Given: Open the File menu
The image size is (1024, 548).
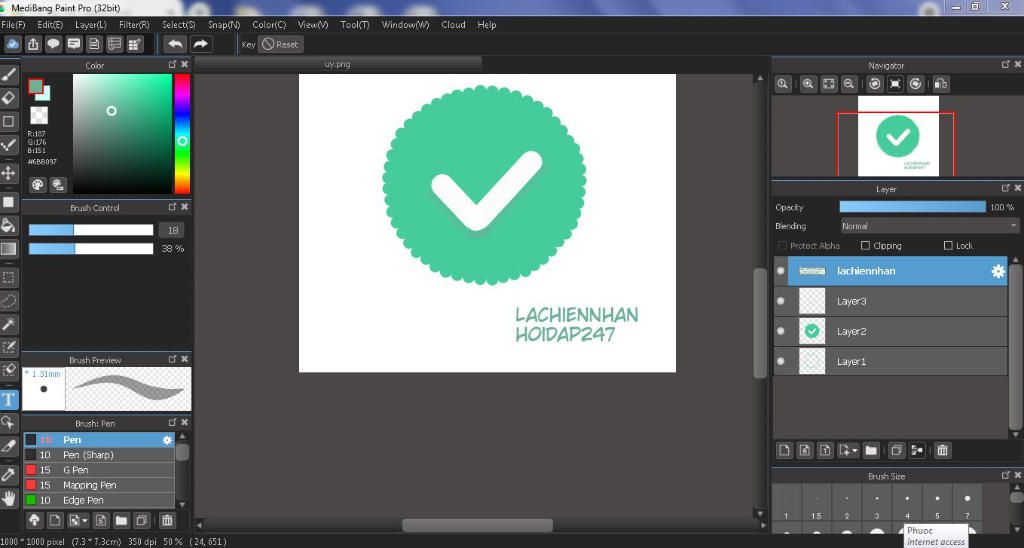Looking at the screenshot, I should [13, 25].
